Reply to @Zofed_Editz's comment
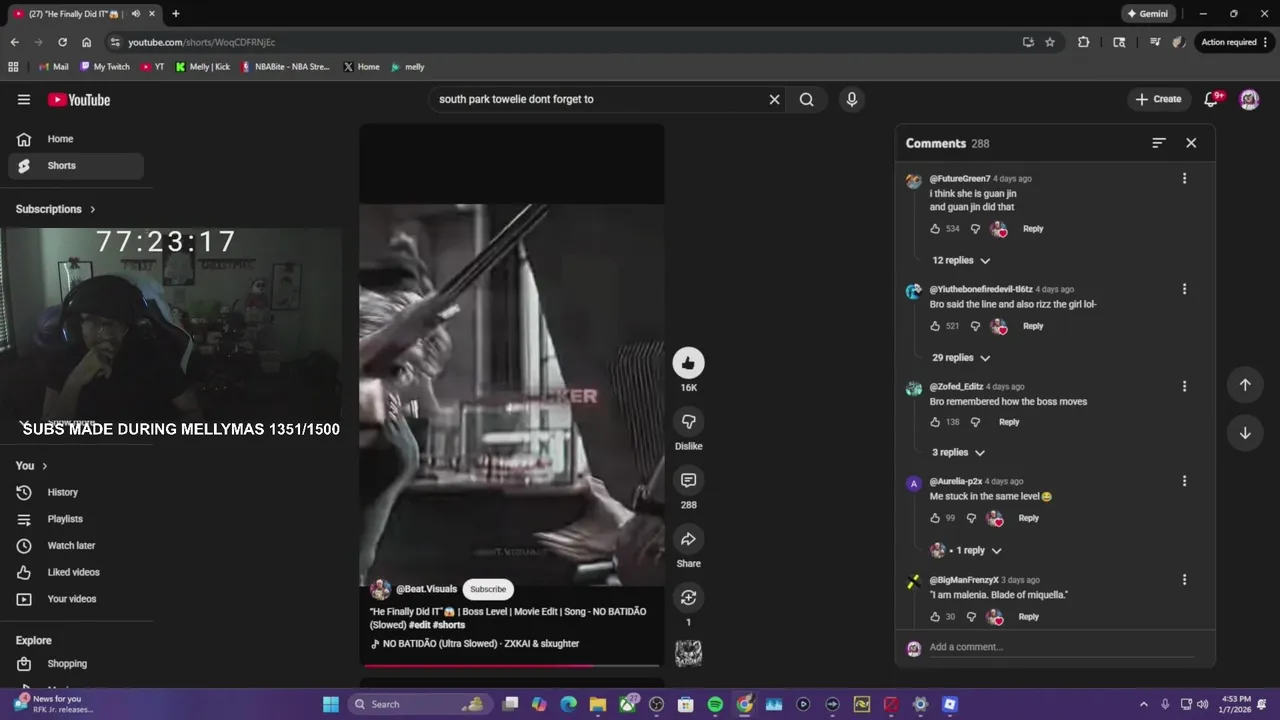 1009,422
